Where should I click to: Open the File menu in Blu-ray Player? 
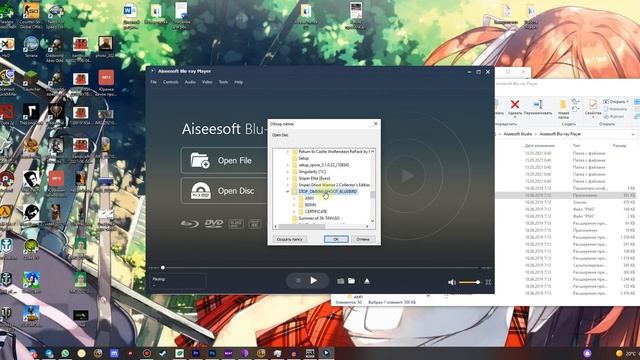click(x=153, y=82)
